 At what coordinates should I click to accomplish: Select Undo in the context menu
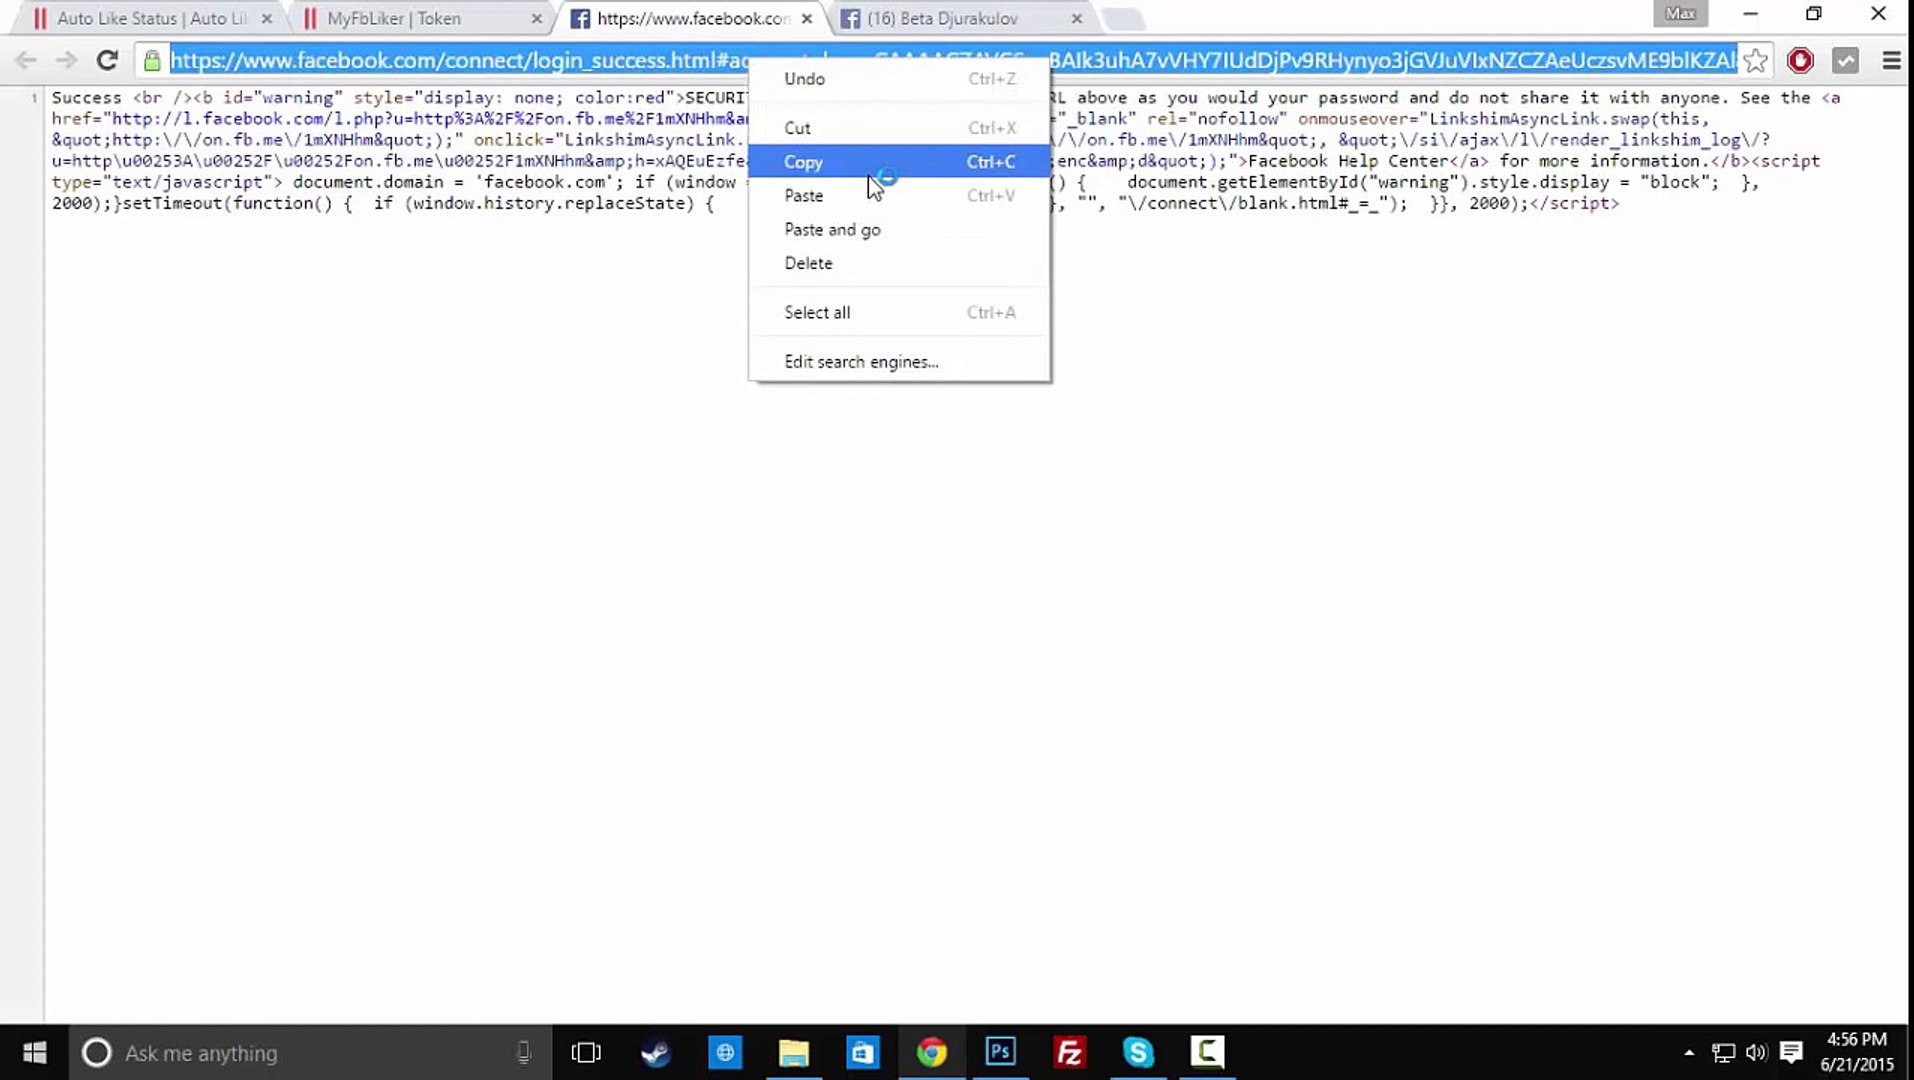pos(899,79)
